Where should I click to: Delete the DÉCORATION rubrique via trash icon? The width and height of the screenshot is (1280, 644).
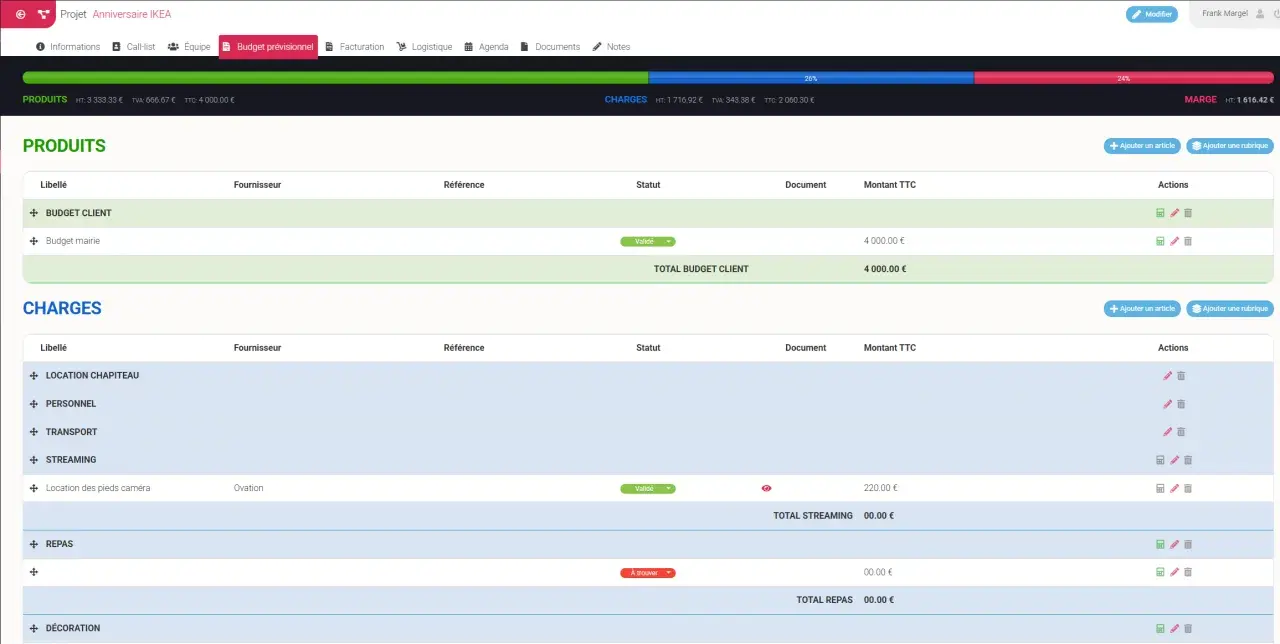coord(1188,629)
